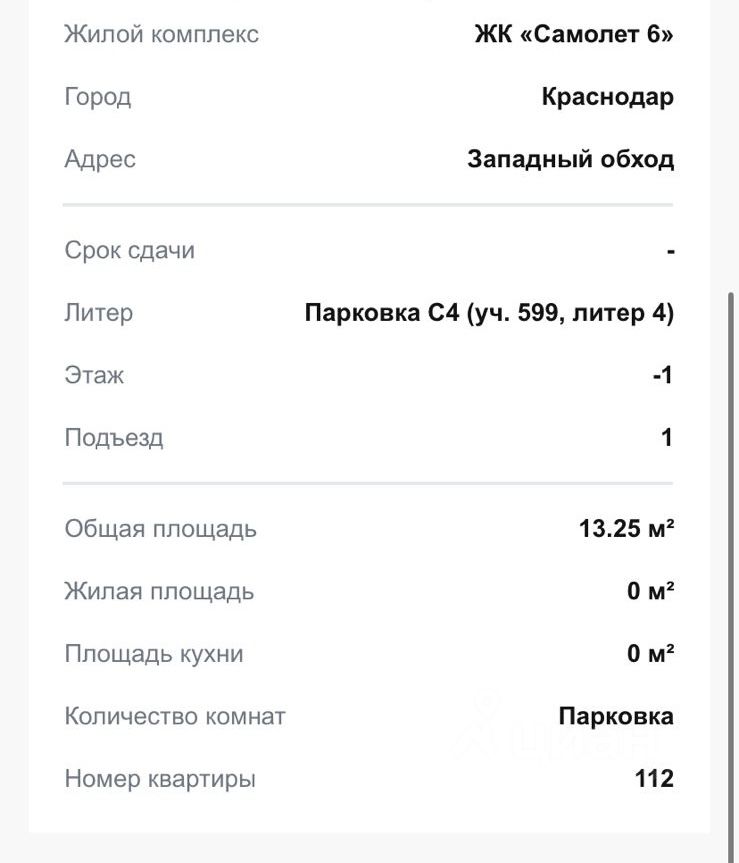Select the 13.25 м² total area value
This screenshot has height=863, width=739.
(x=626, y=529)
